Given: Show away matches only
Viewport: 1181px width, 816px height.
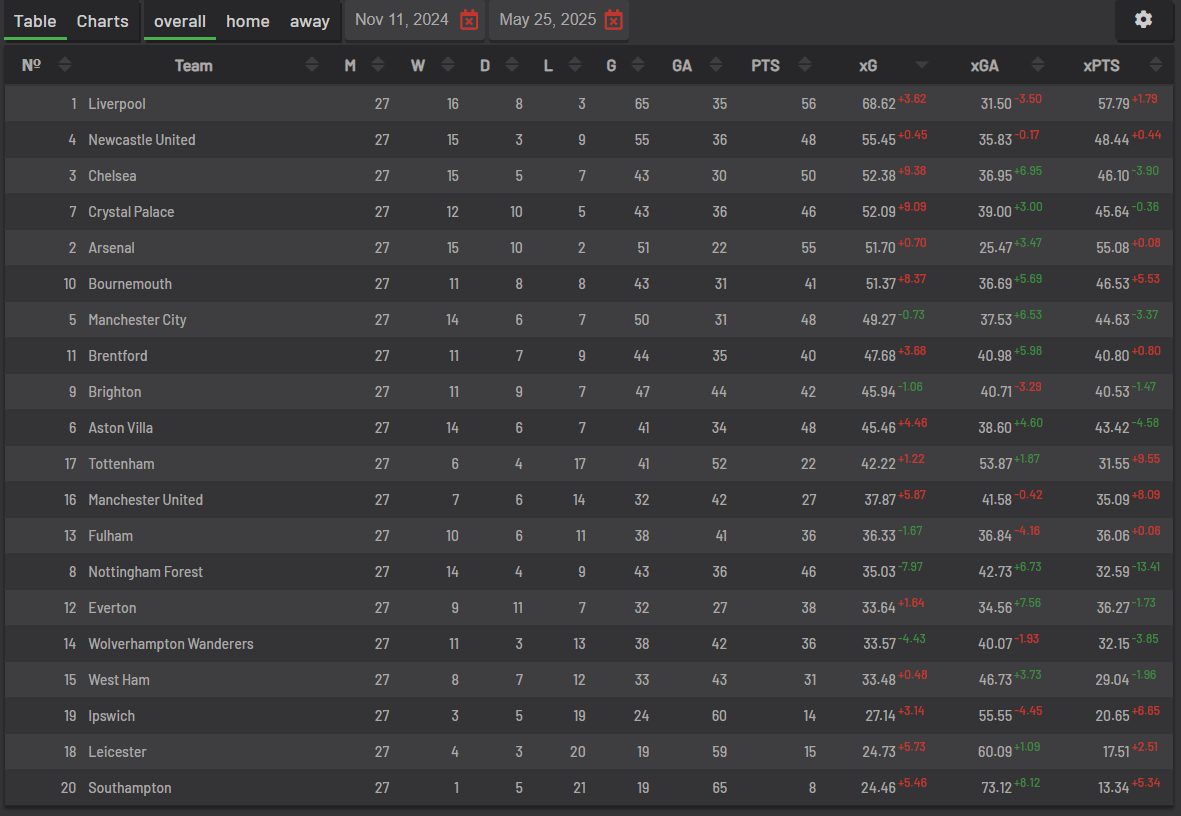Looking at the screenshot, I should tap(310, 21).
